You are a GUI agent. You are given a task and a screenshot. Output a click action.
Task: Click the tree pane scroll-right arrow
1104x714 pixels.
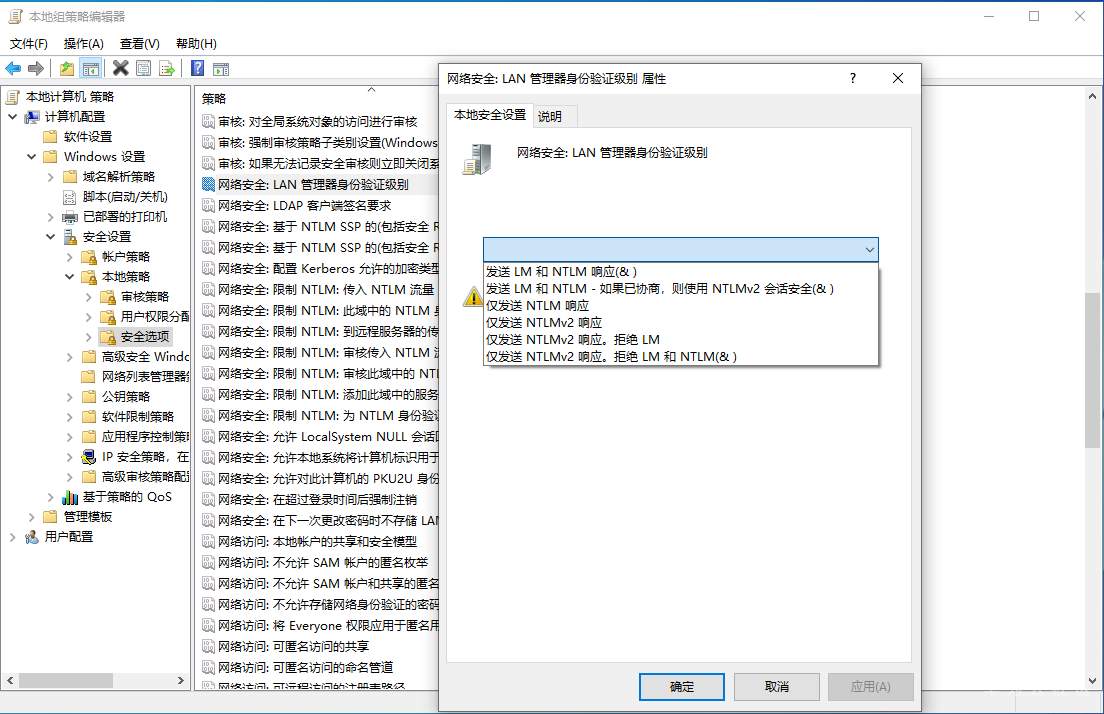(181, 681)
